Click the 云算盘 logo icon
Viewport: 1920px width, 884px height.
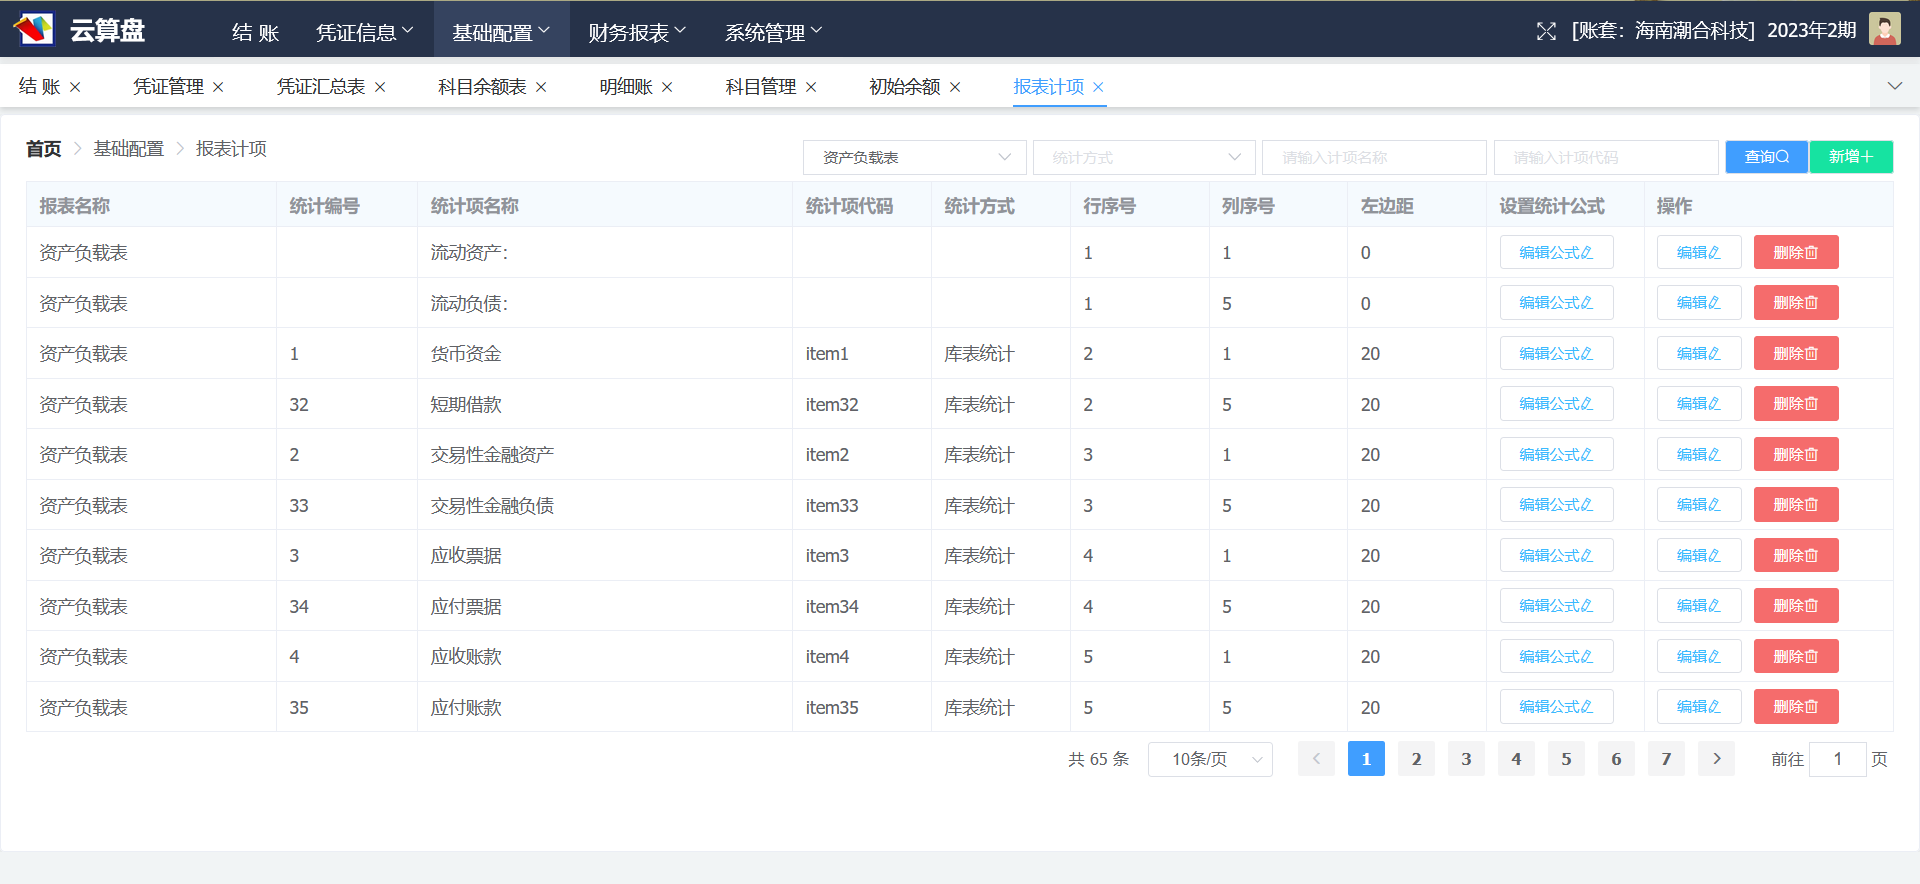point(34,29)
